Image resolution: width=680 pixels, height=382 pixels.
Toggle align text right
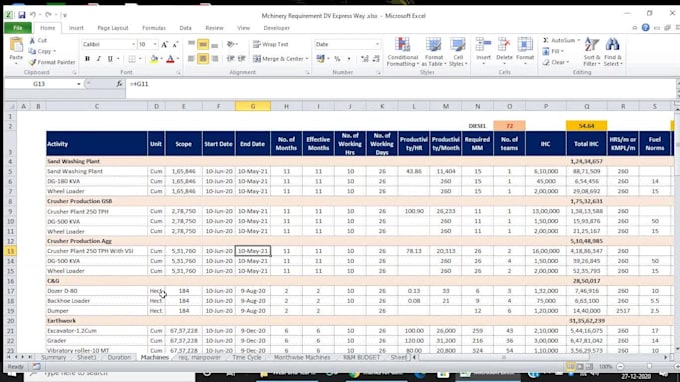215,59
